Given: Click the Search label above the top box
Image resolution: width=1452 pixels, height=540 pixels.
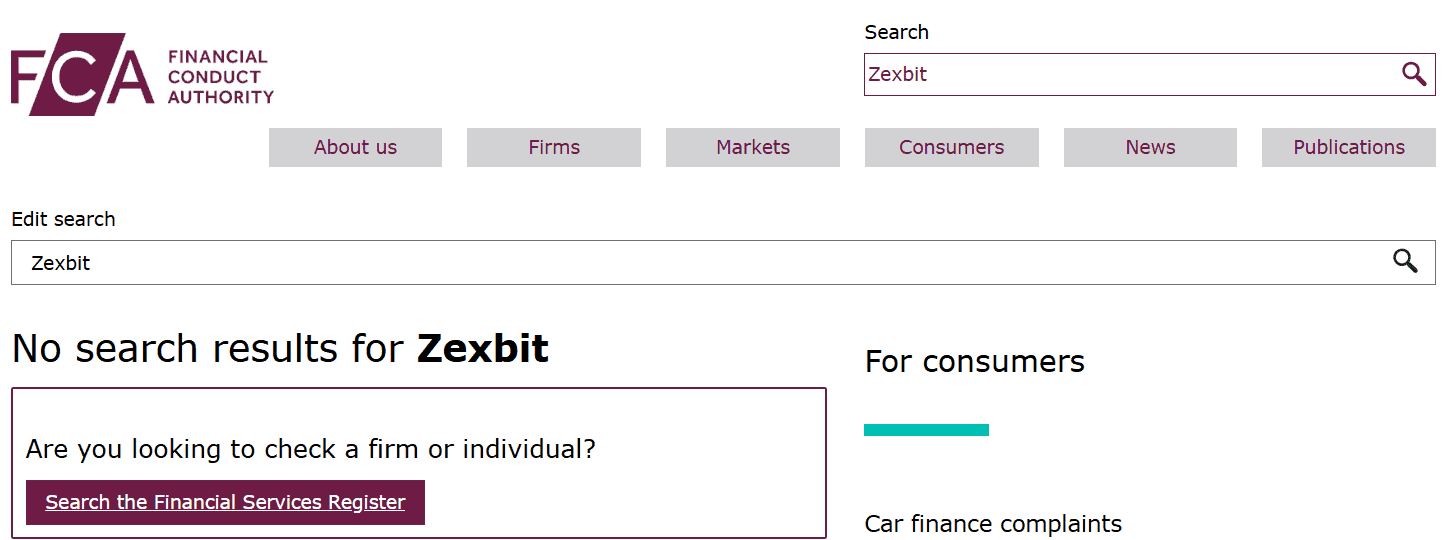Looking at the screenshot, I should pos(896,32).
